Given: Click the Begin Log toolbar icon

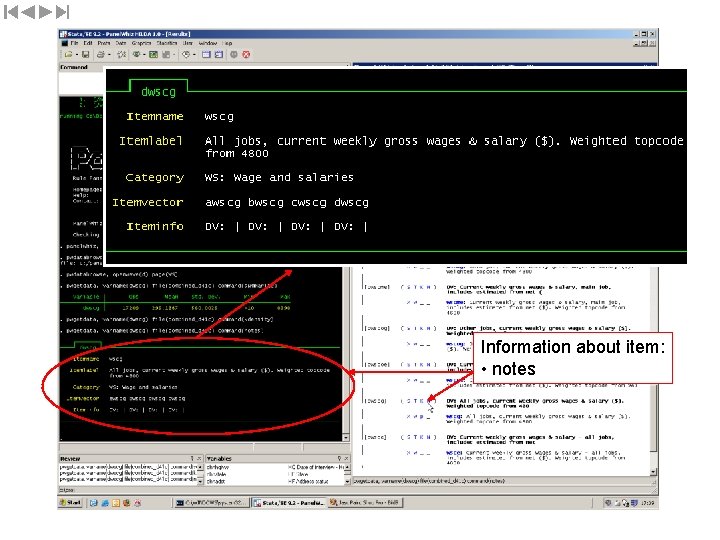Looking at the screenshot, I should pyautogui.click(x=121, y=55).
